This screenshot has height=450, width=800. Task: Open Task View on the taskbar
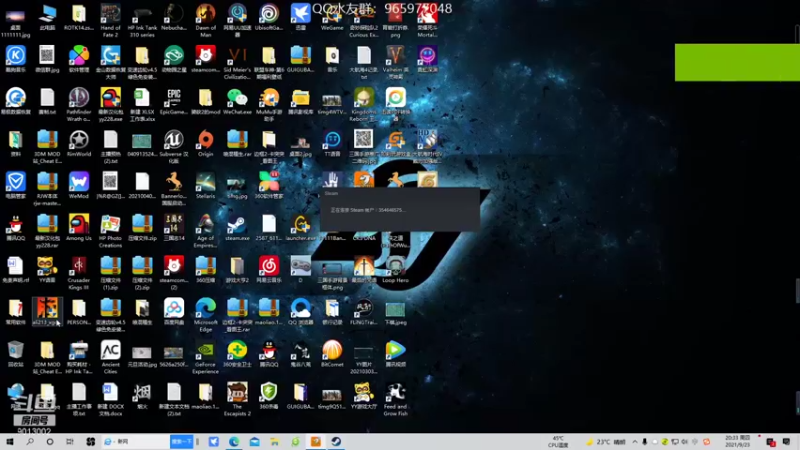[x=70, y=442]
